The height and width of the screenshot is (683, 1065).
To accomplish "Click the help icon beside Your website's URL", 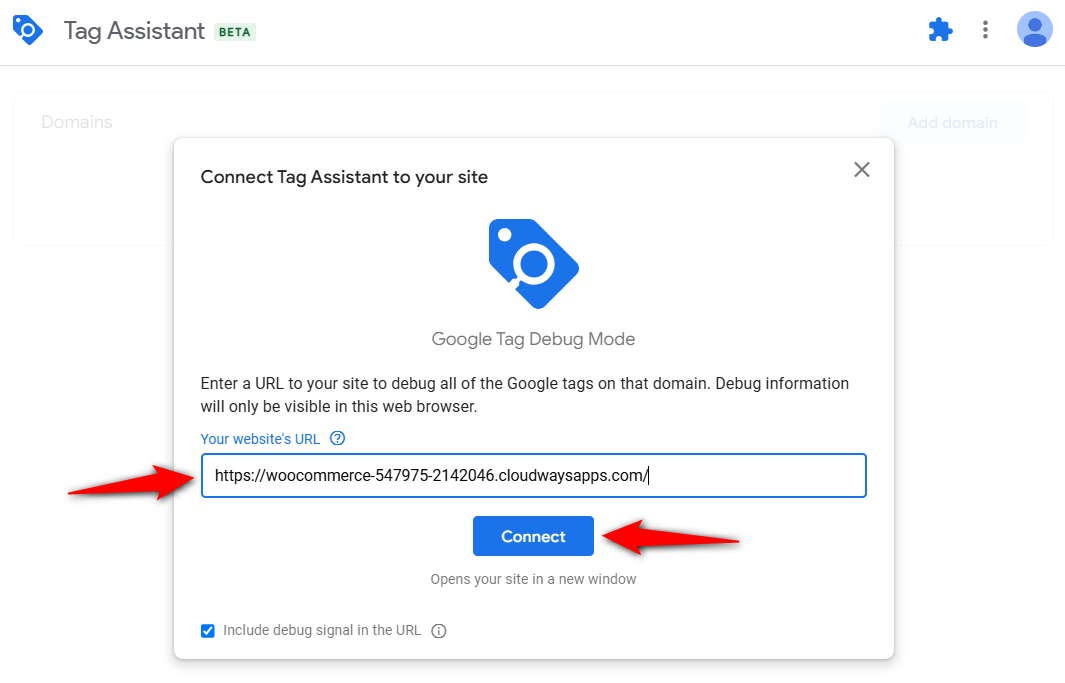I will click(338, 439).
